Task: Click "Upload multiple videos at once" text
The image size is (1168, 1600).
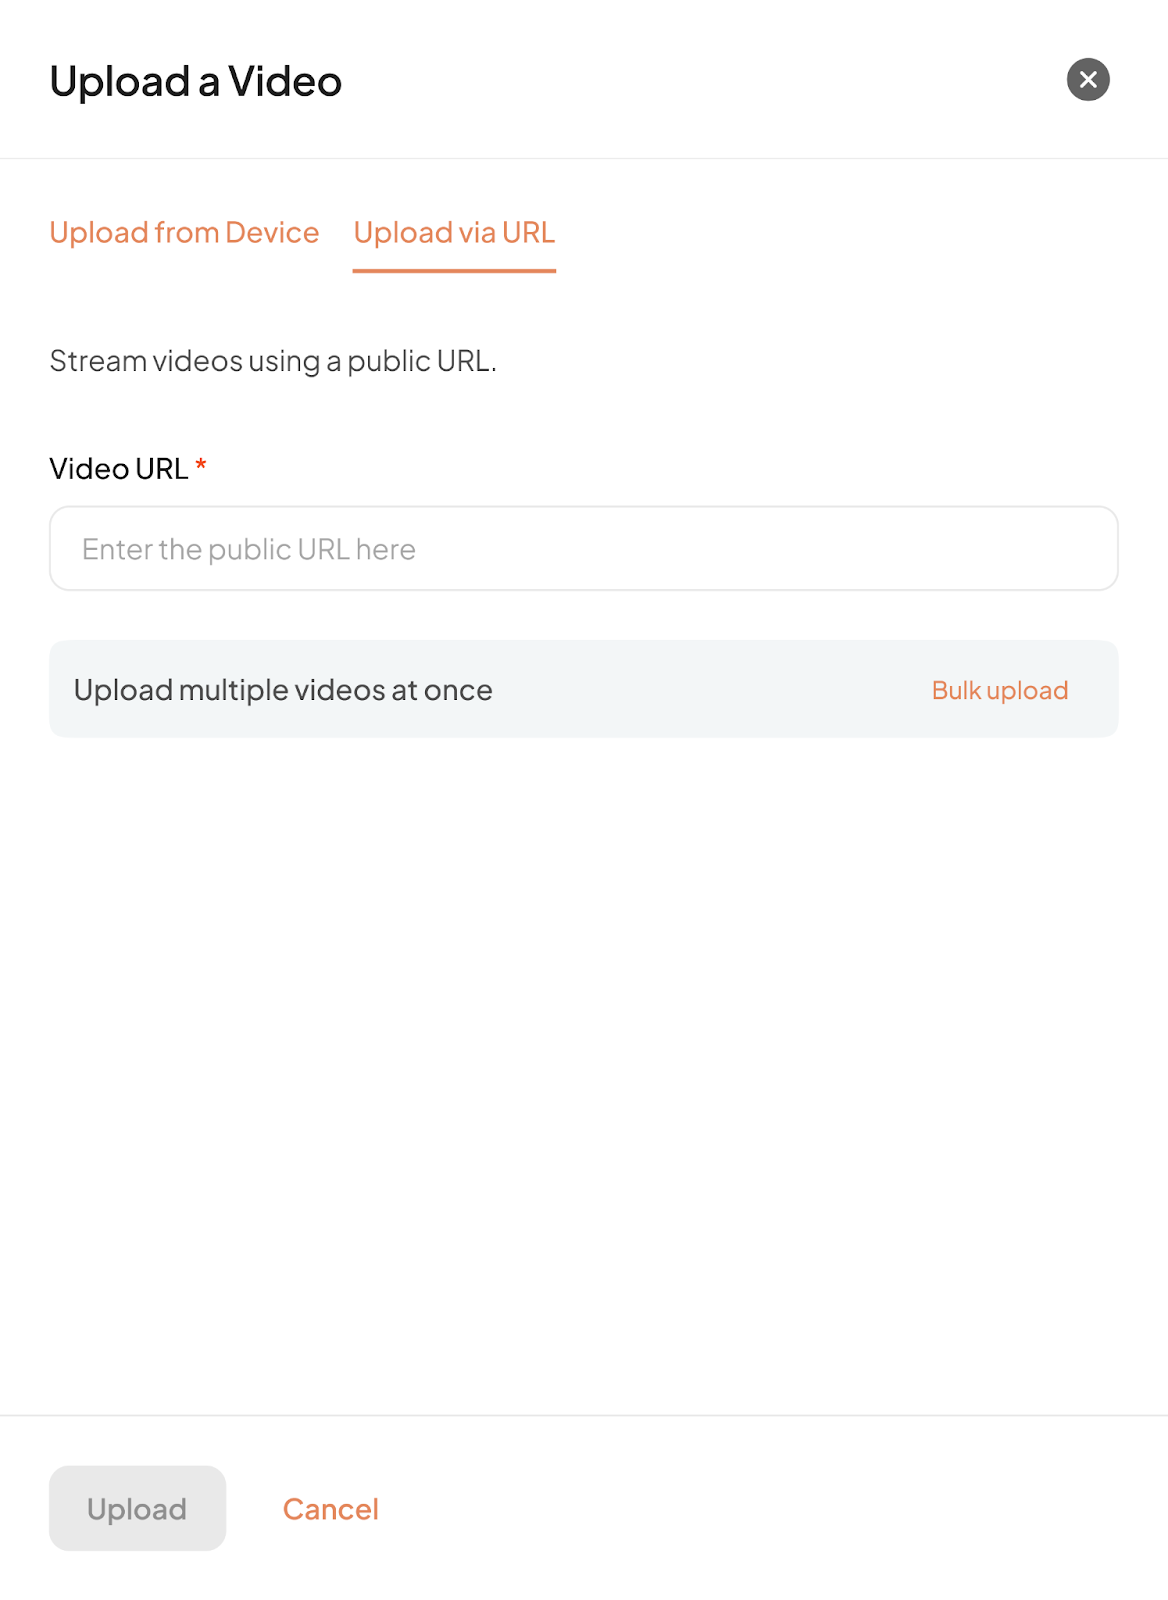Action: pos(283,690)
